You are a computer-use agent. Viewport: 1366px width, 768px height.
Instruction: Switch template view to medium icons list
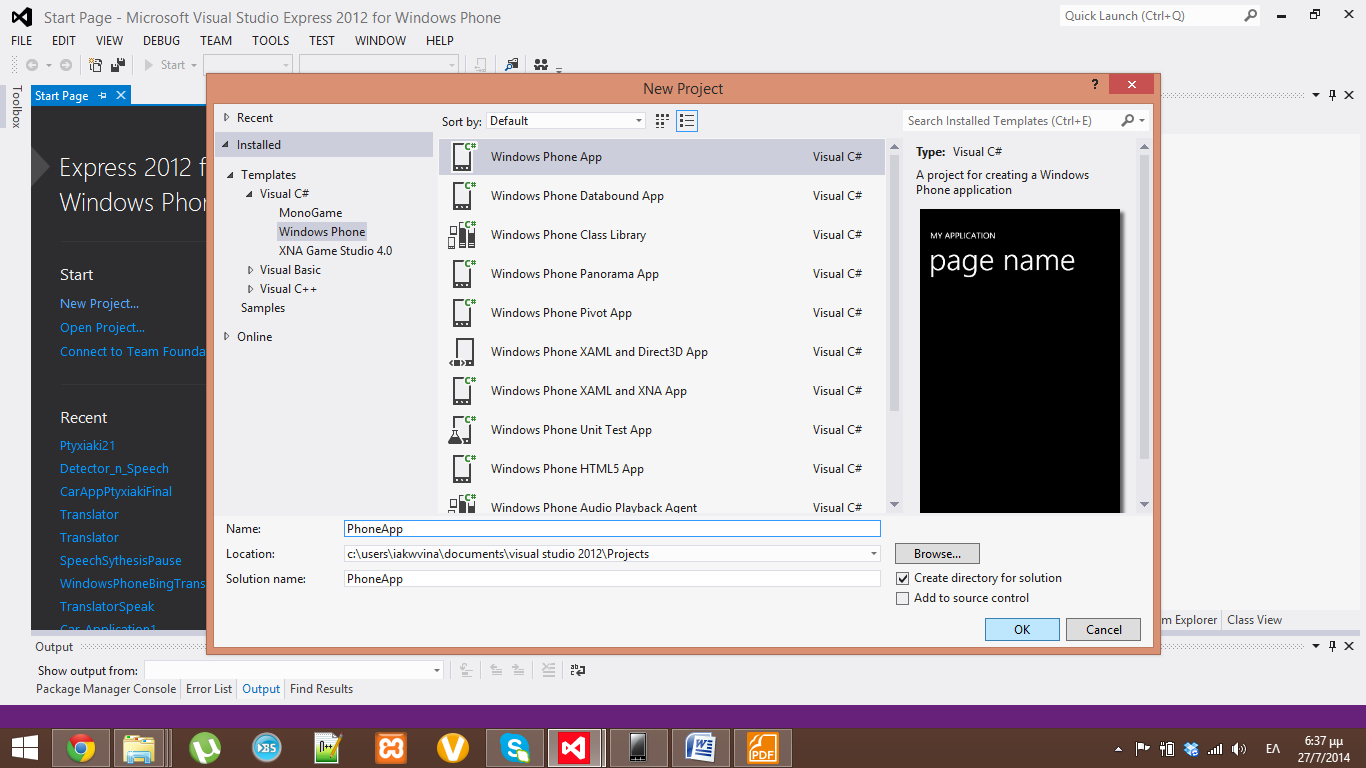pyautogui.click(x=686, y=121)
